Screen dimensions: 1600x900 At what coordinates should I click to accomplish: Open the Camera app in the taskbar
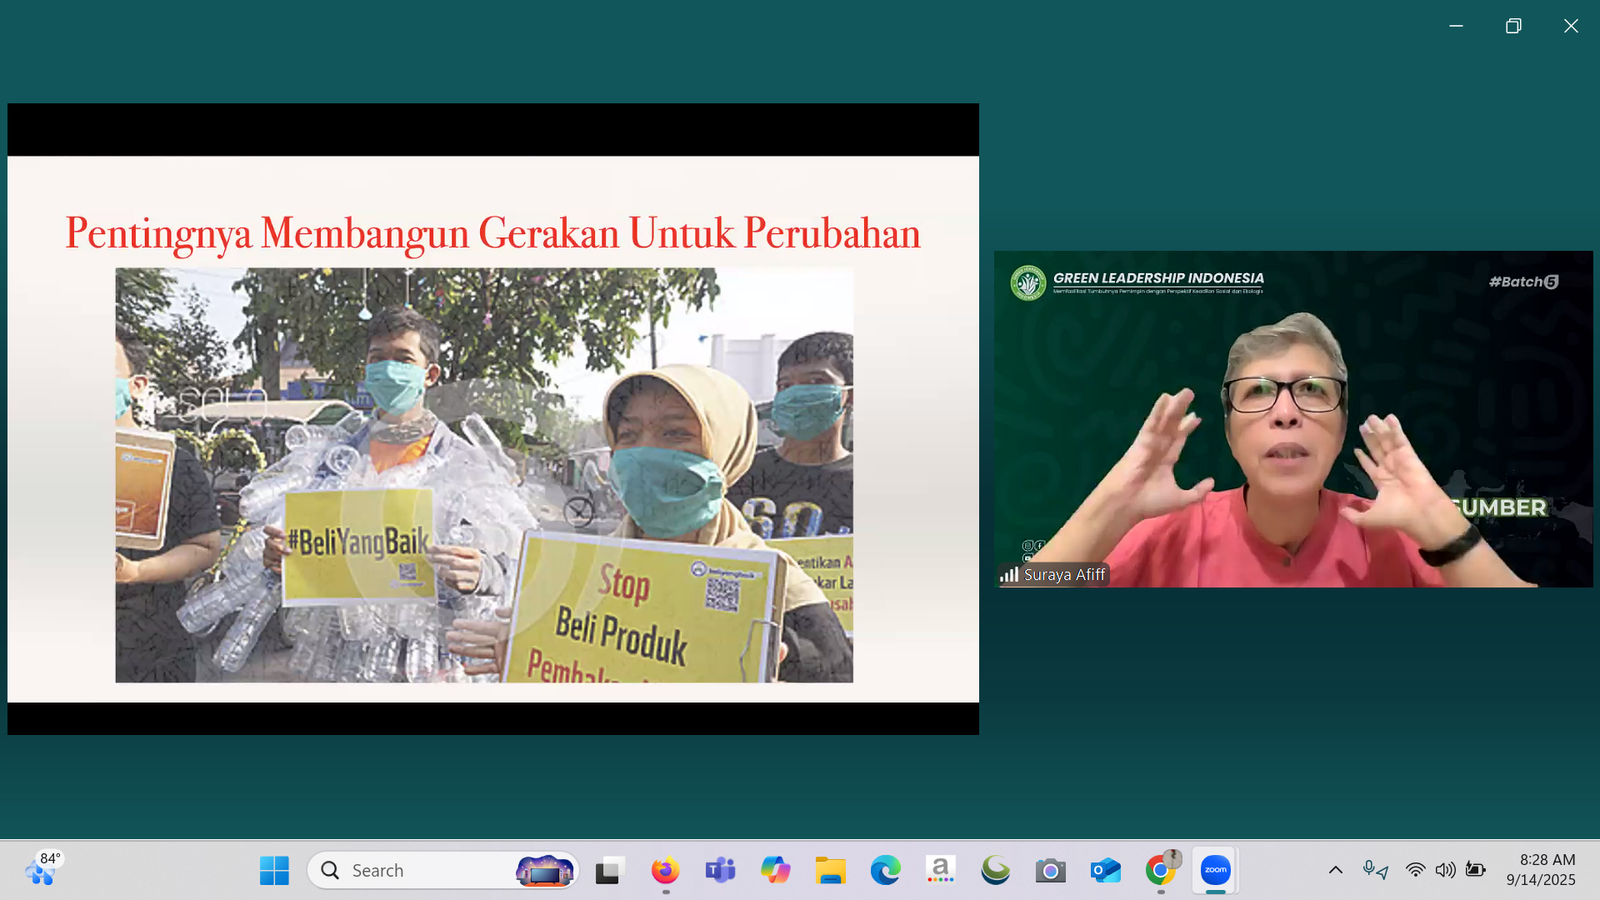1050,870
